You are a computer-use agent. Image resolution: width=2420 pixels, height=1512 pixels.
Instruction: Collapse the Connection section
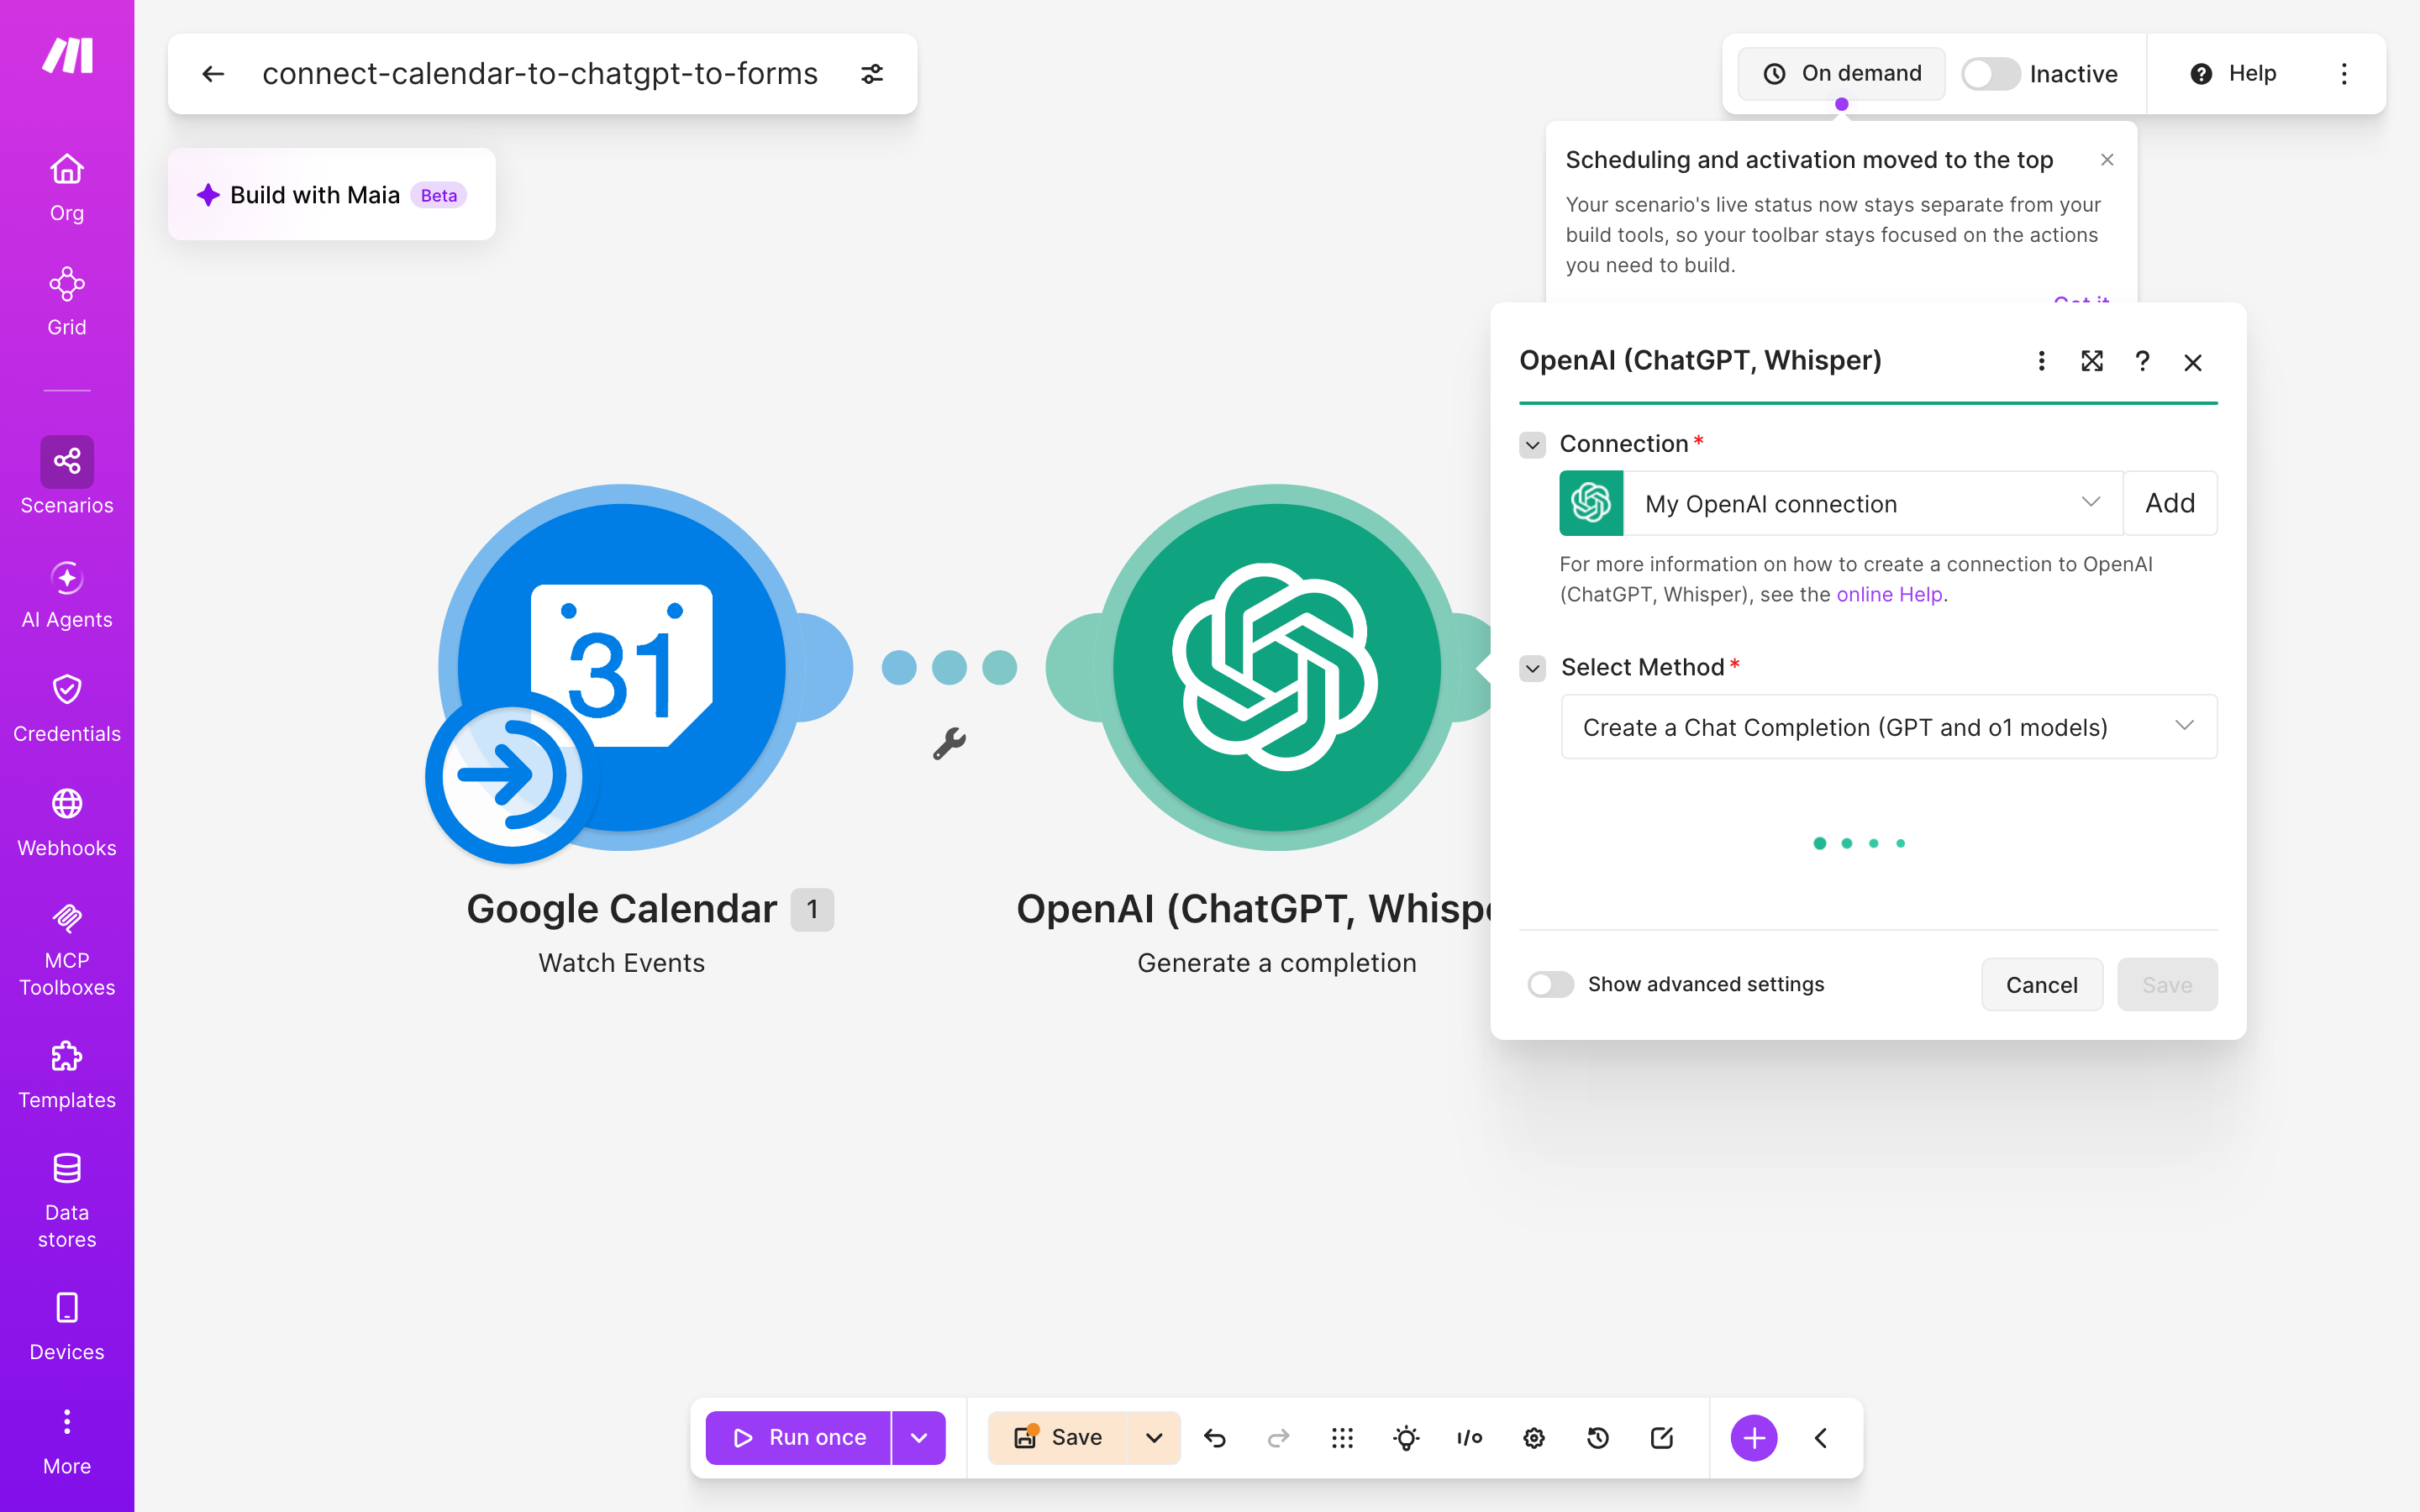point(1532,445)
